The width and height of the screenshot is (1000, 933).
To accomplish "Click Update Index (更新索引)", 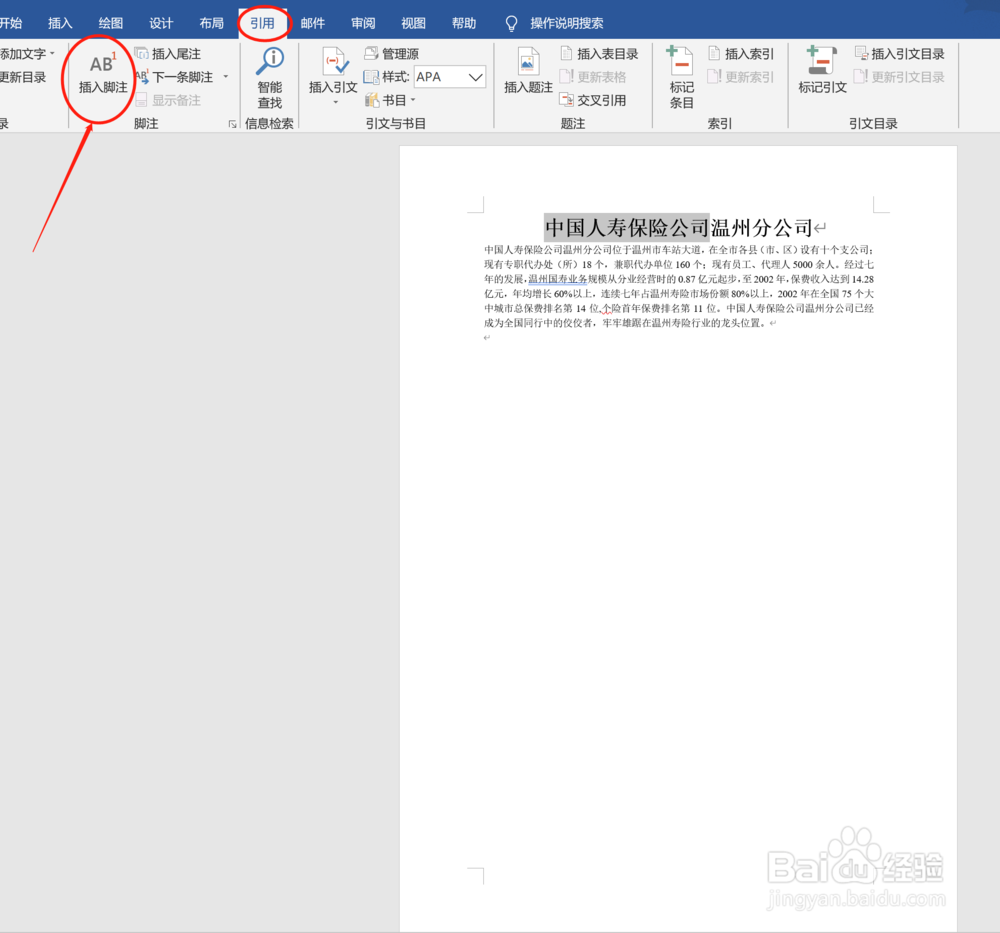I will tap(741, 77).
